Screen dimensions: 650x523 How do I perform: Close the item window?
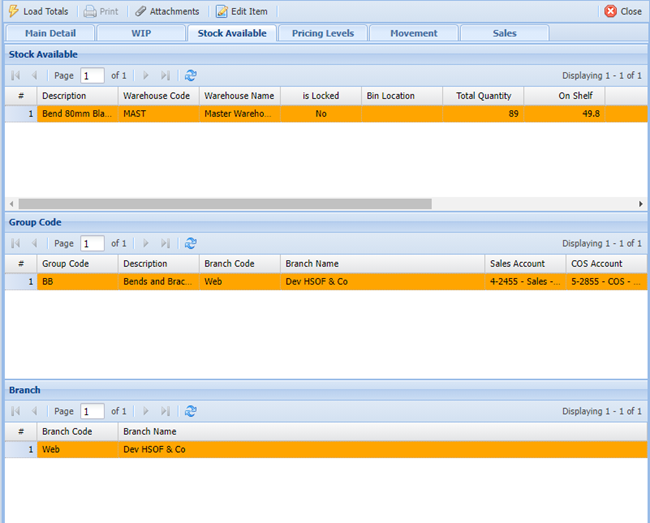click(x=623, y=11)
